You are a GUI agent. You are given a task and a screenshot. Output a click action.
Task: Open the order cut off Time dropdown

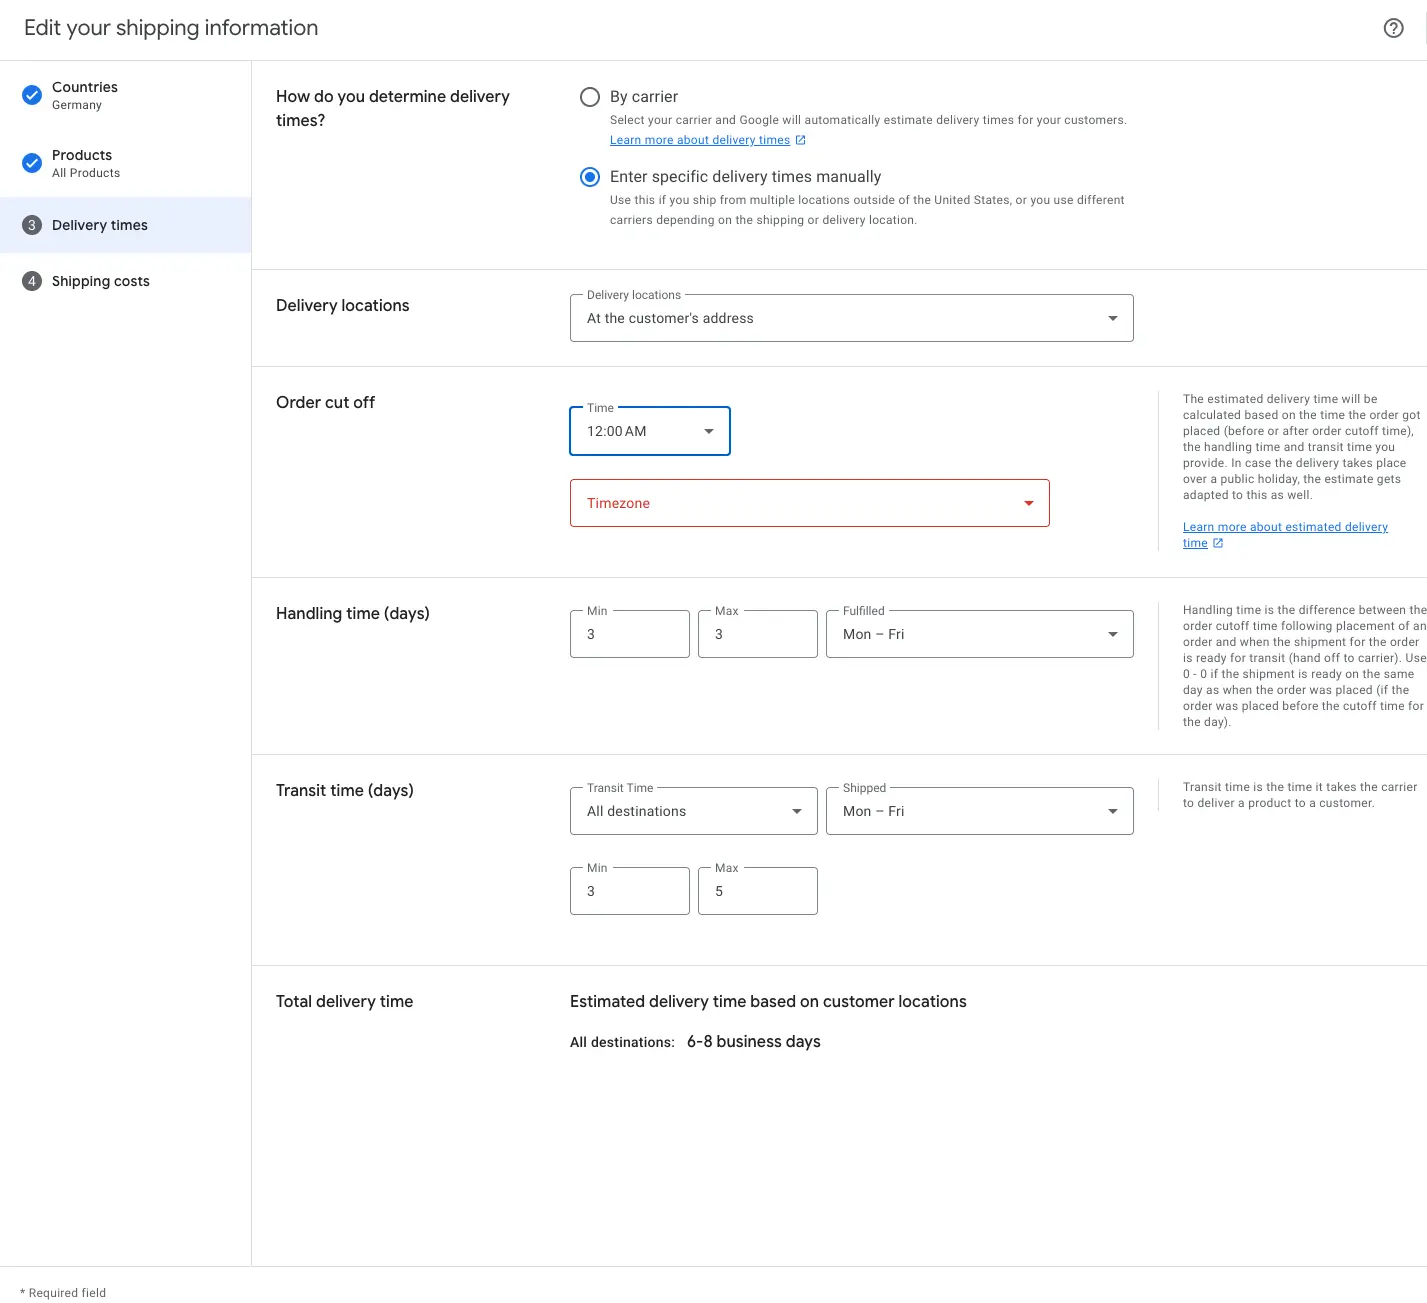point(650,431)
